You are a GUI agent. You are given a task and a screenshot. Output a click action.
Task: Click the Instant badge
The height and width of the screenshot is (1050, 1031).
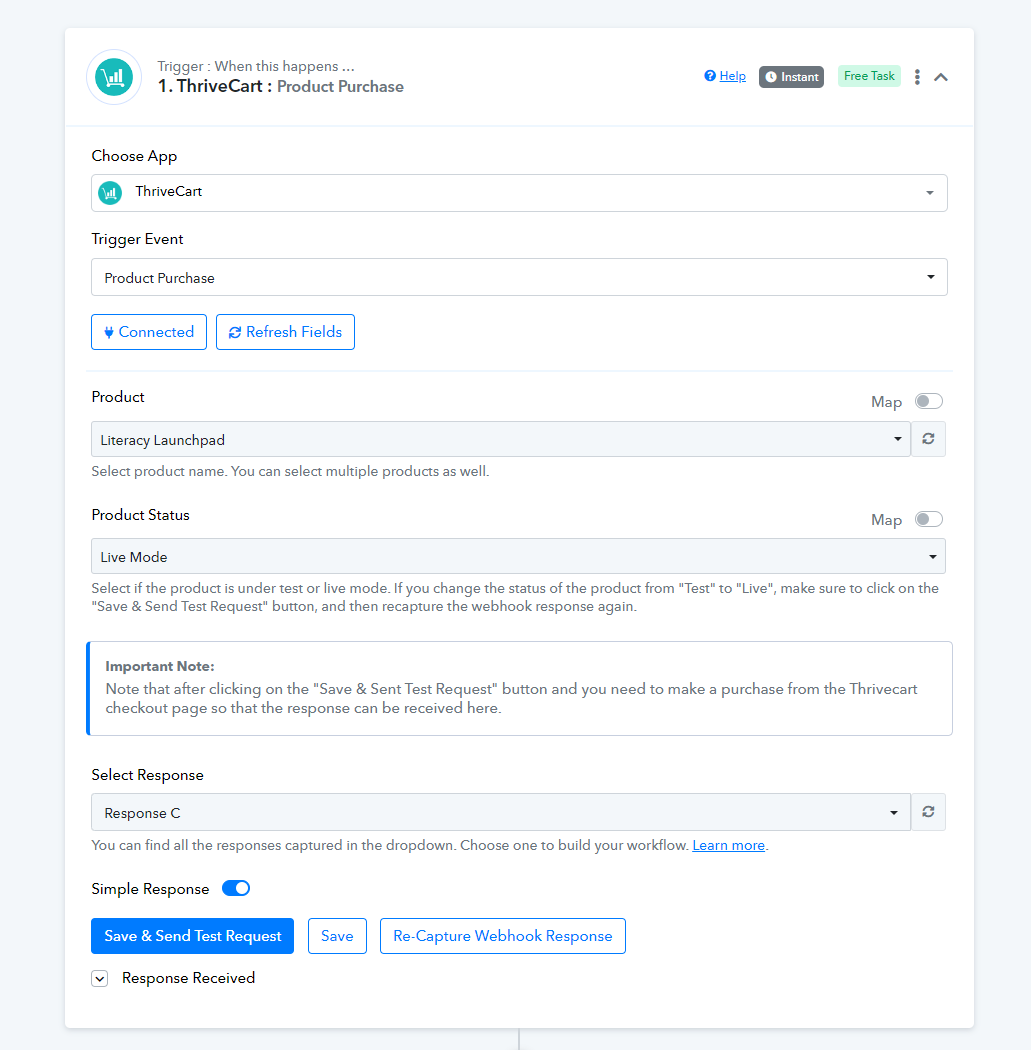pos(791,77)
